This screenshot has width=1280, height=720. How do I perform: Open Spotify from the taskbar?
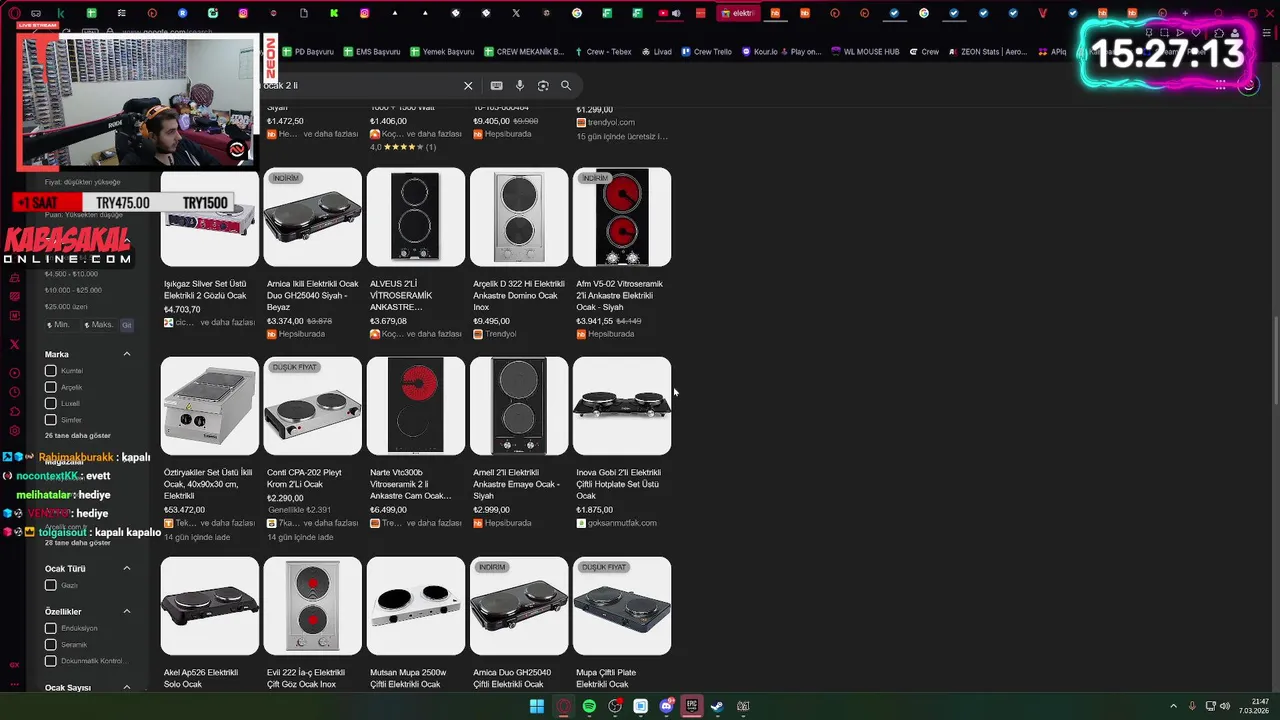click(589, 706)
